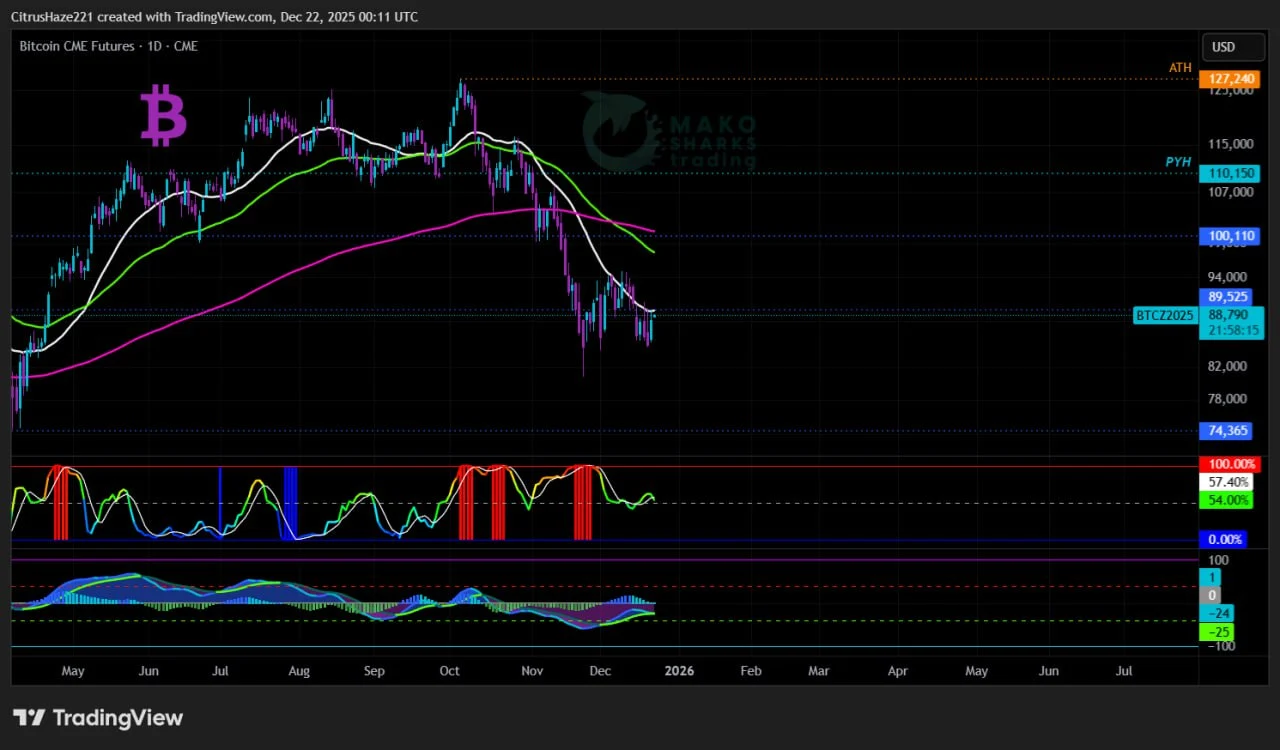The width and height of the screenshot is (1280, 750).
Task: Click the green 54.00% indicator value label
Action: (x=1225, y=500)
